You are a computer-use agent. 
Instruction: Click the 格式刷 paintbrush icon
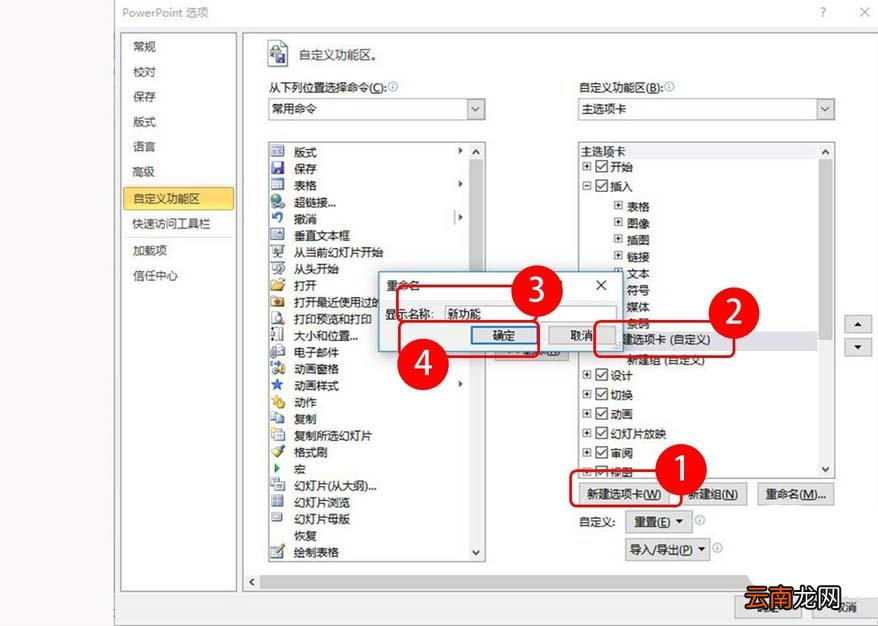click(x=278, y=451)
